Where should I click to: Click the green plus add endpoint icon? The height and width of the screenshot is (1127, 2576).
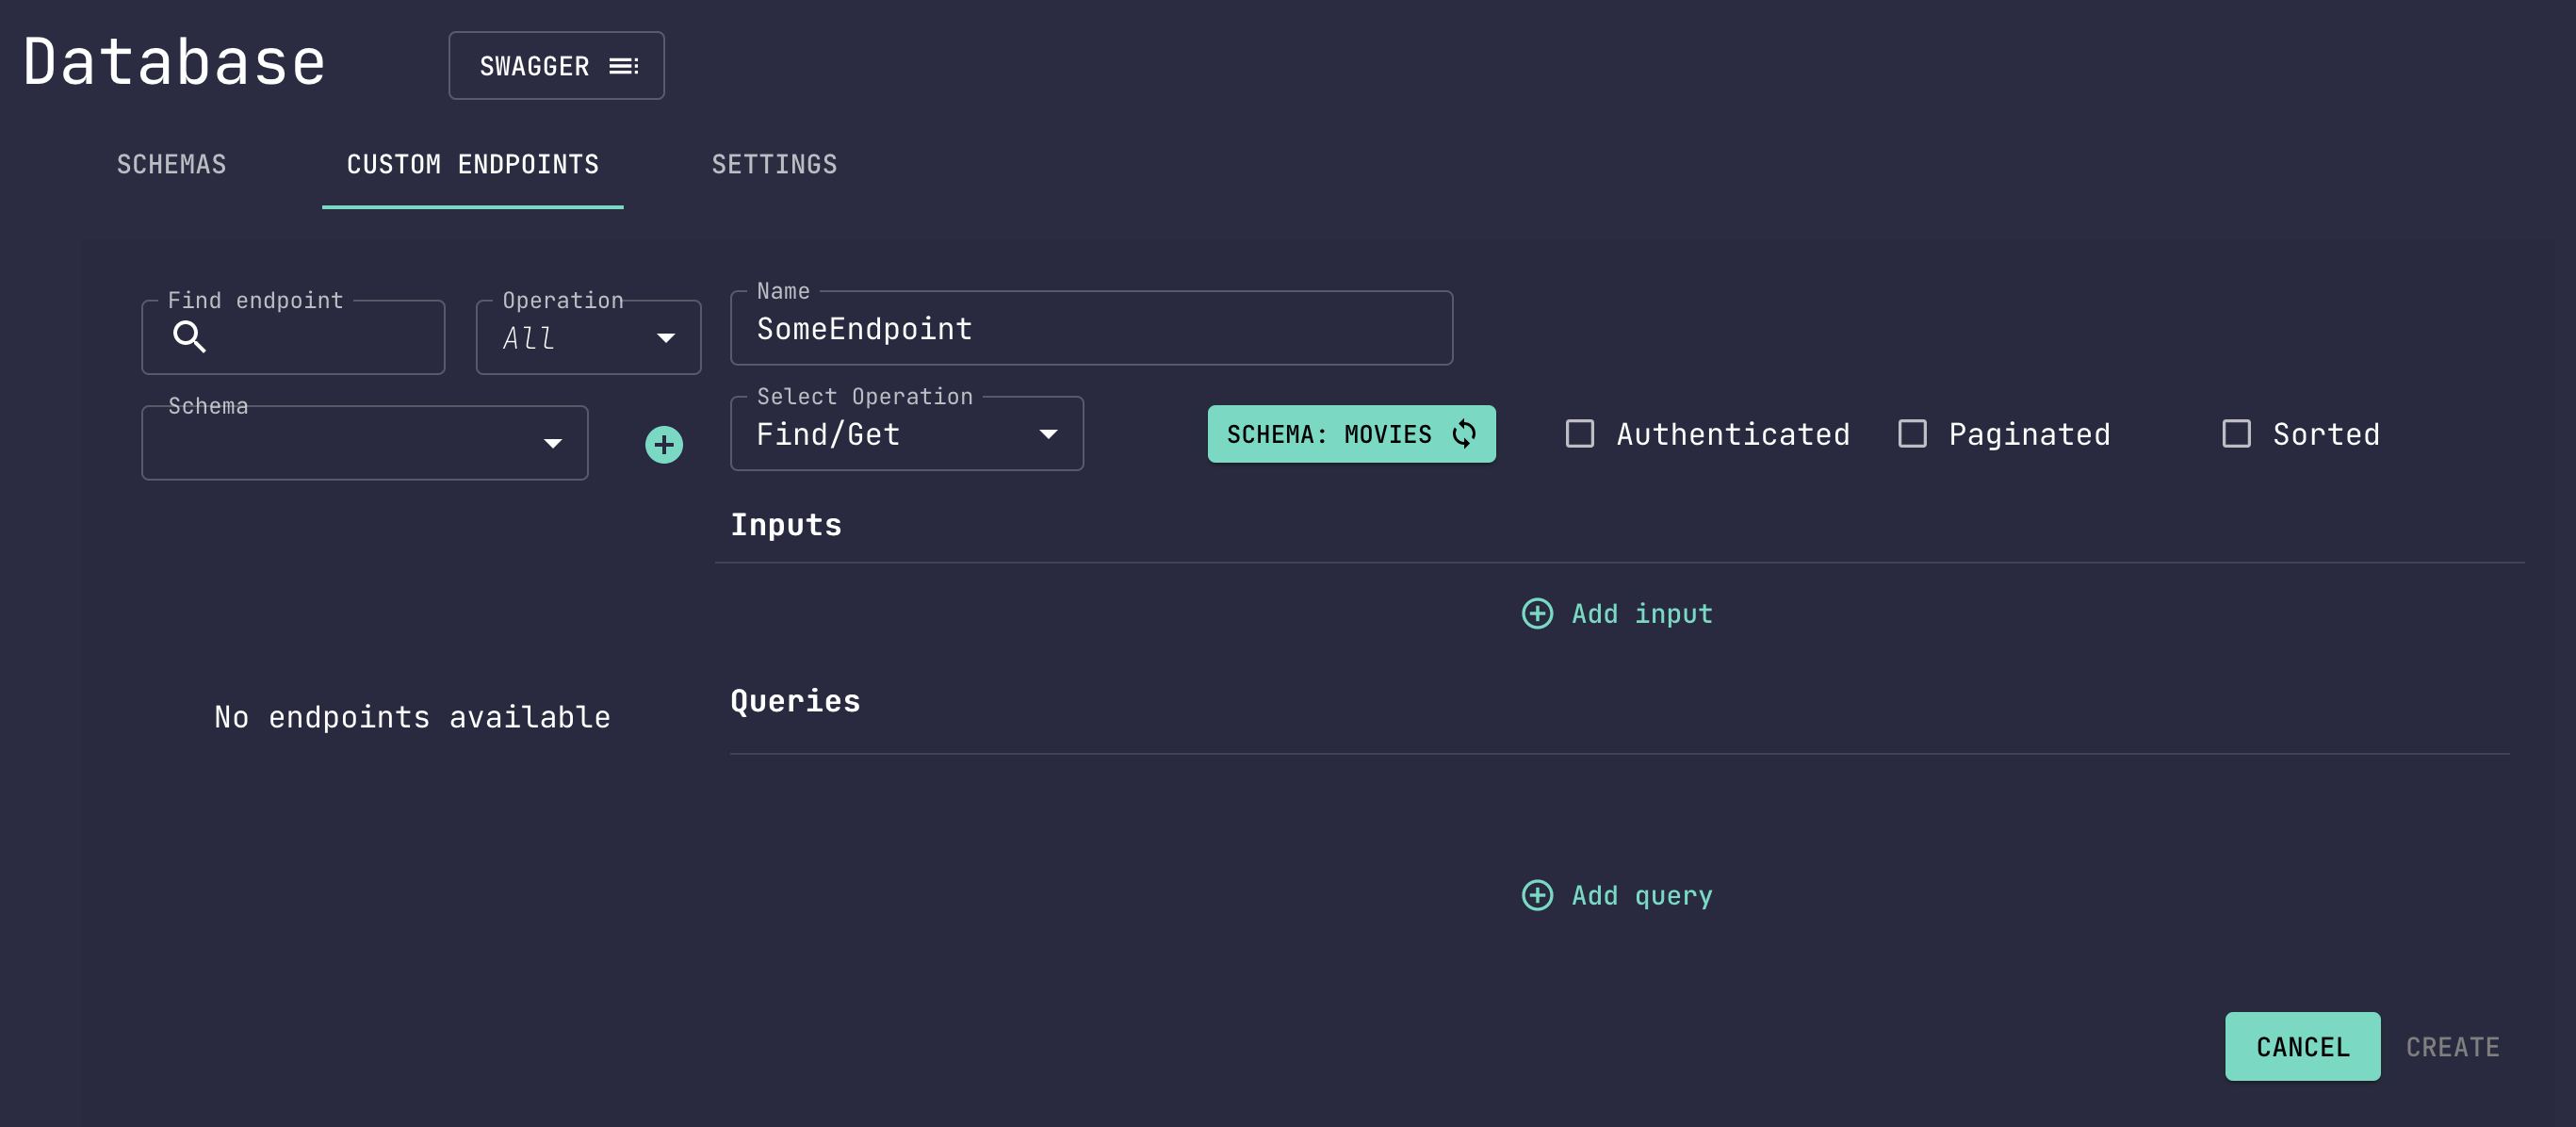coord(664,444)
